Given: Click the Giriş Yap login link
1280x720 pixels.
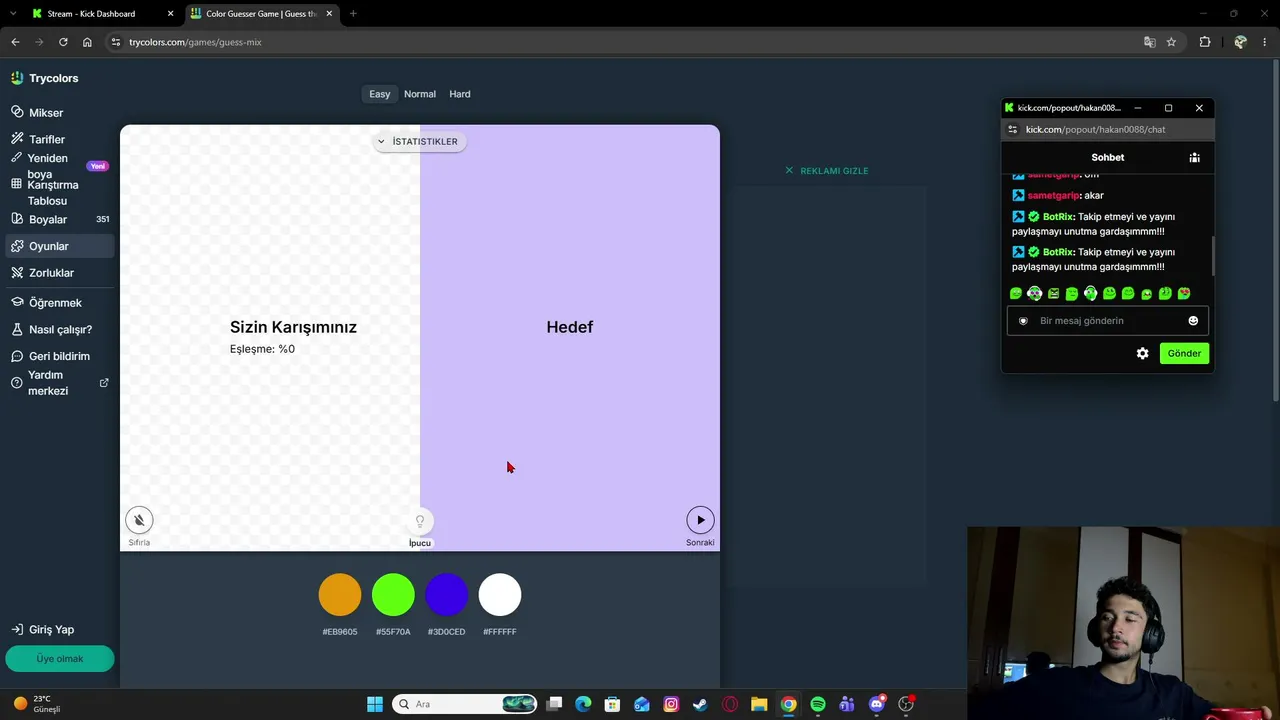Looking at the screenshot, I should click(44, 629).
